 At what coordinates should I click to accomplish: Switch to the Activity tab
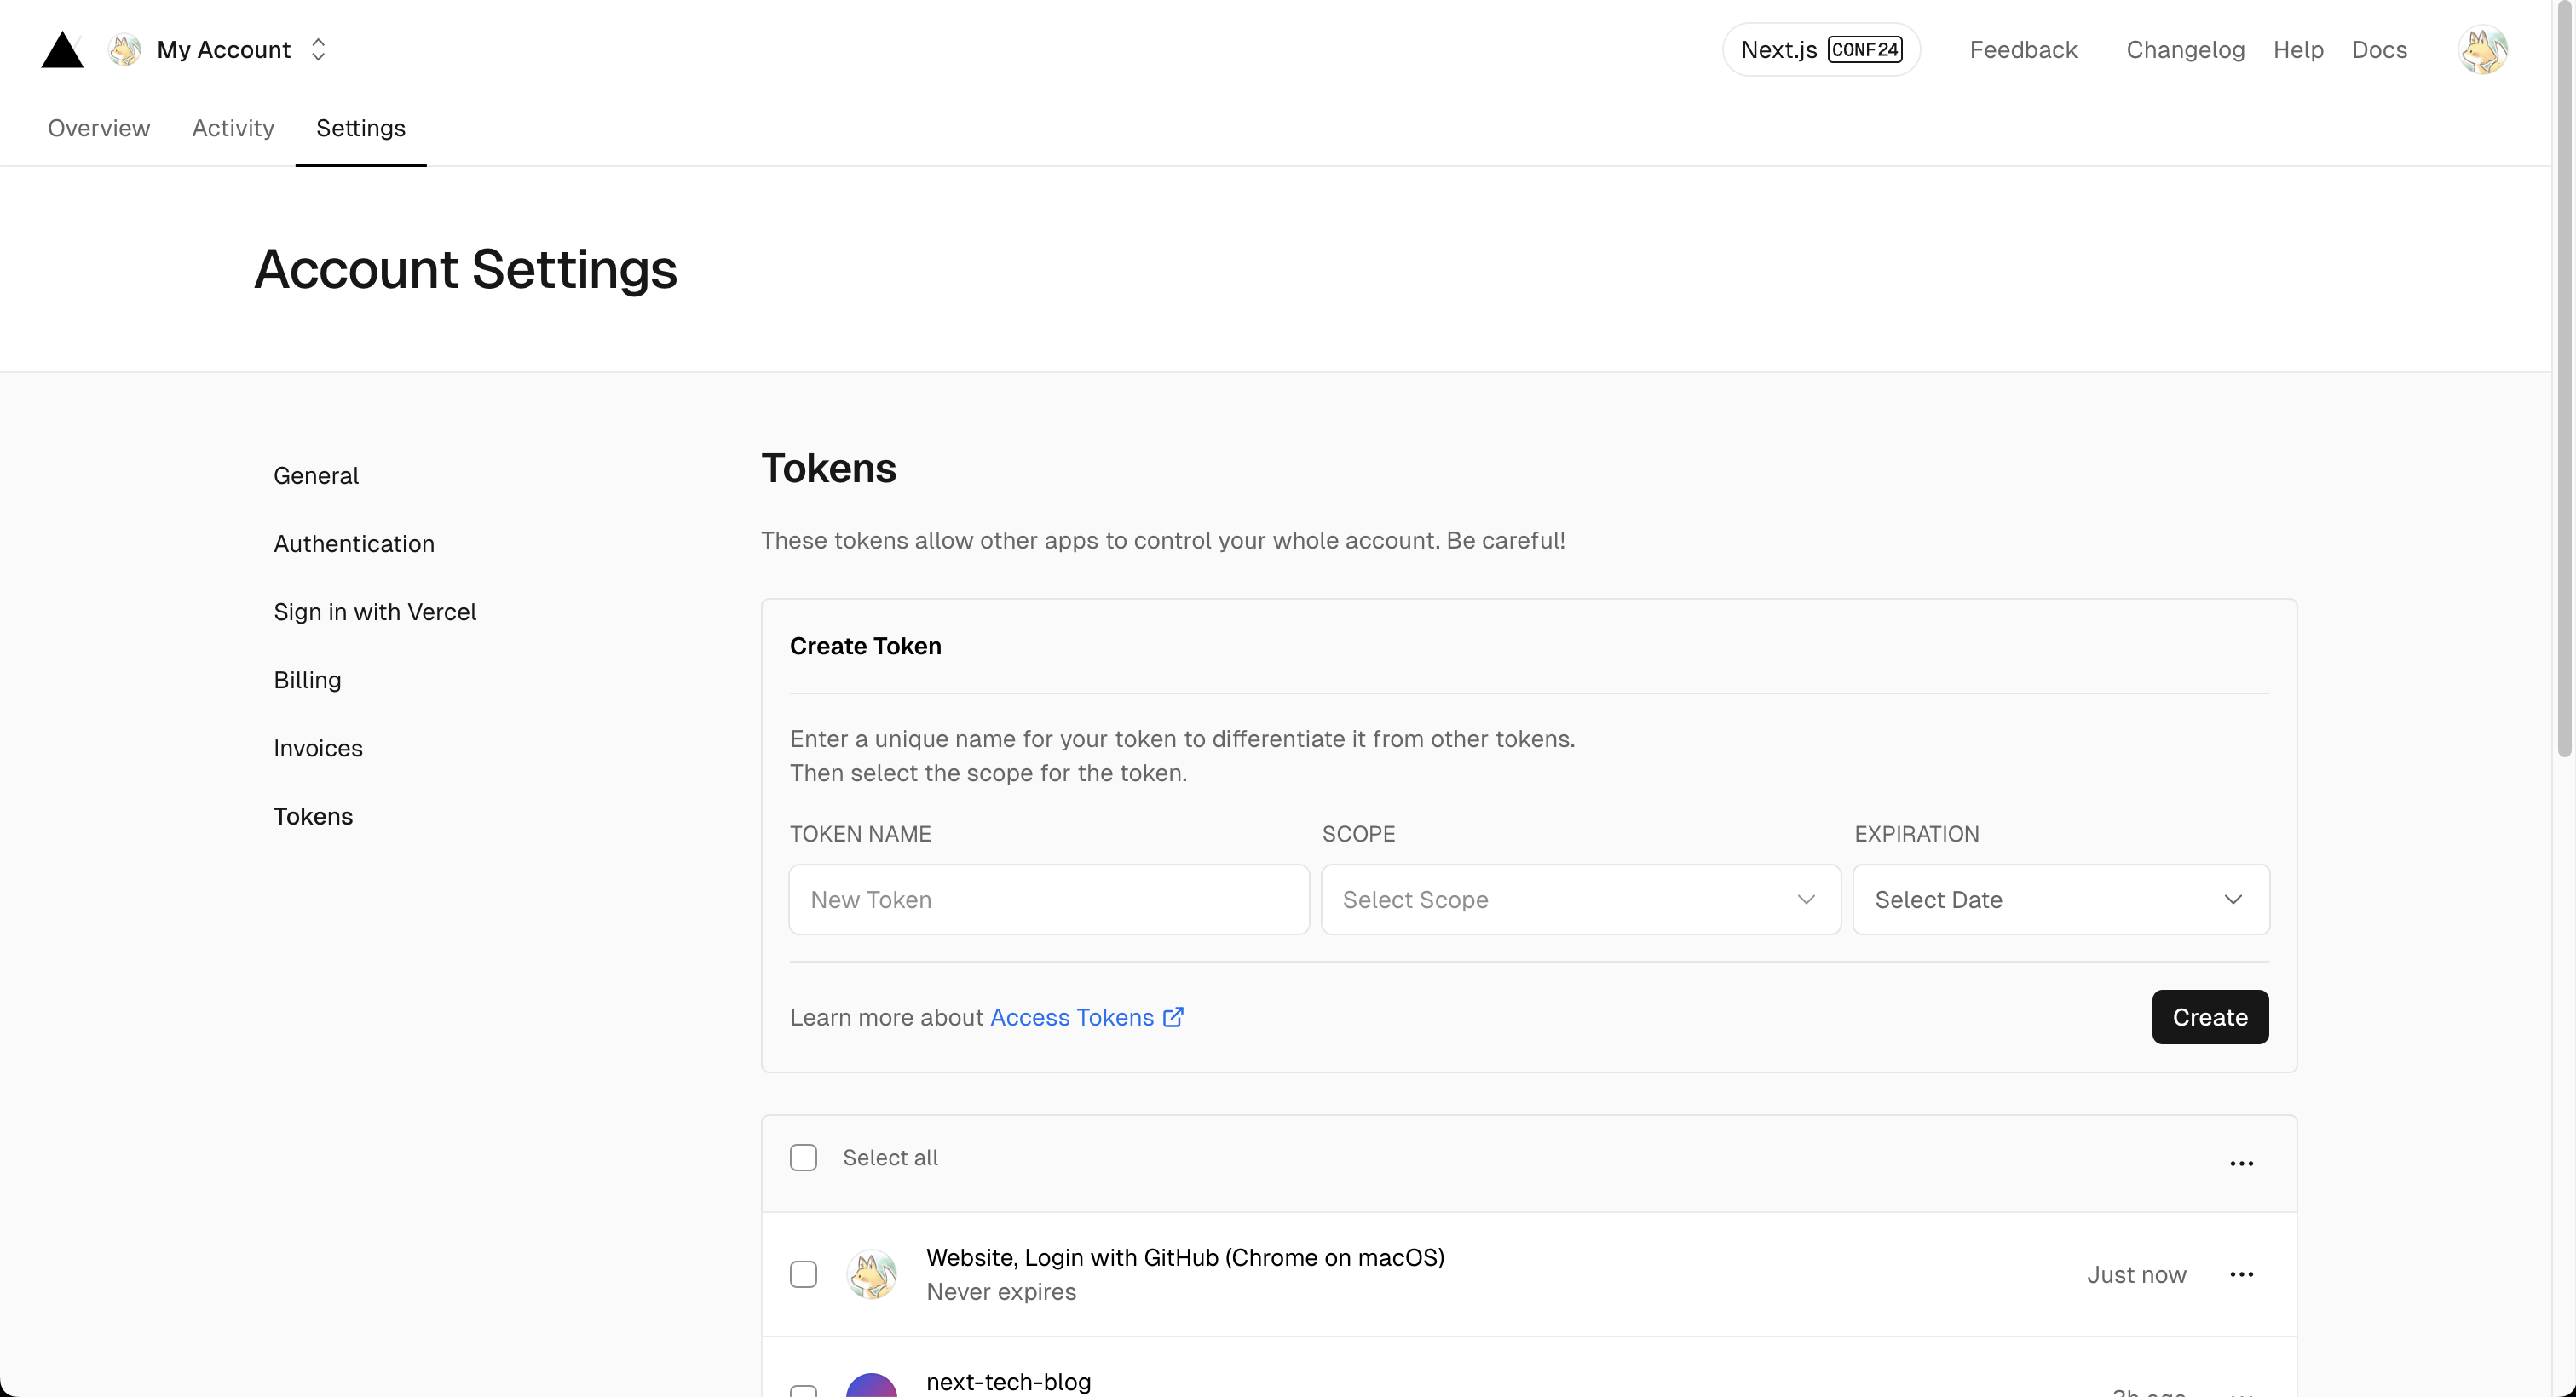click(233, 128)
